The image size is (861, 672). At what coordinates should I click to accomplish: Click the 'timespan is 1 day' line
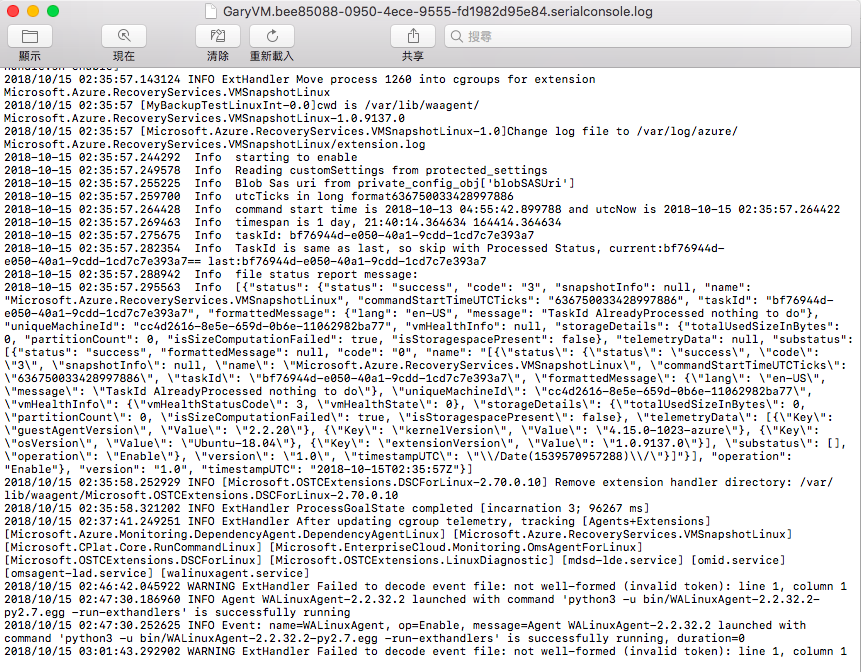click(x=283, y=222)
